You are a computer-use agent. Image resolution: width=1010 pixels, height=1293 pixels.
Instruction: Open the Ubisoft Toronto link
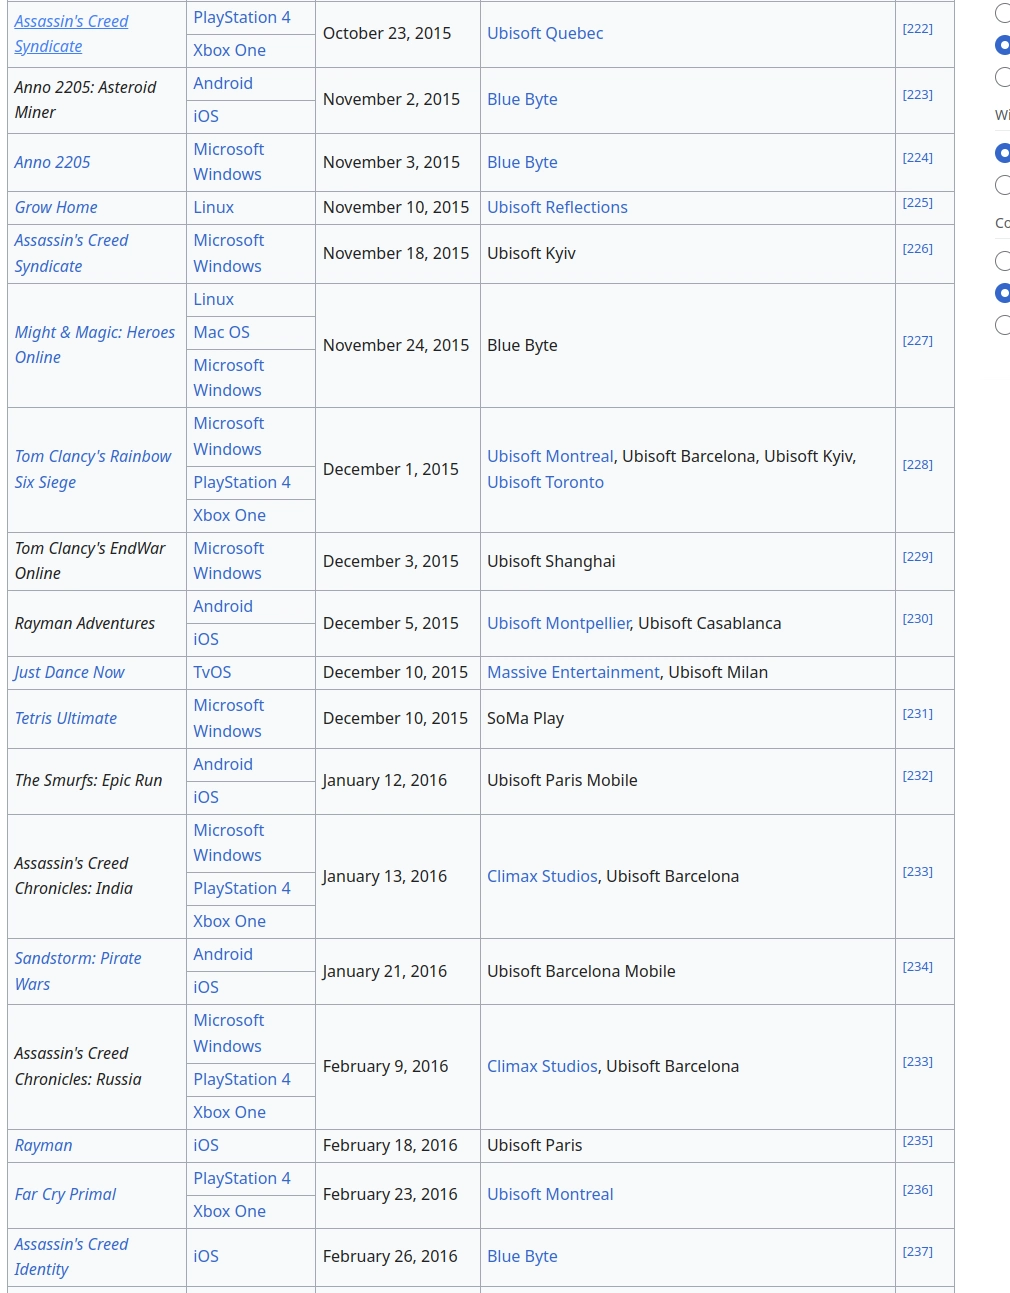[x=545, y=482]
